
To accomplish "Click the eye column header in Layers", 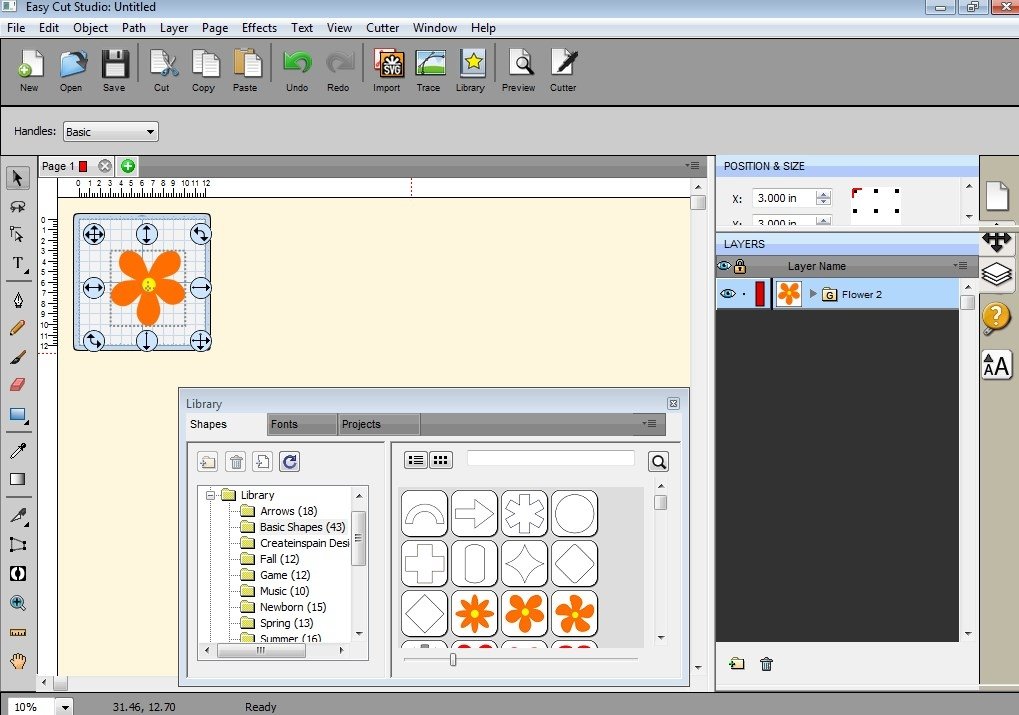I will coord(723,266).
